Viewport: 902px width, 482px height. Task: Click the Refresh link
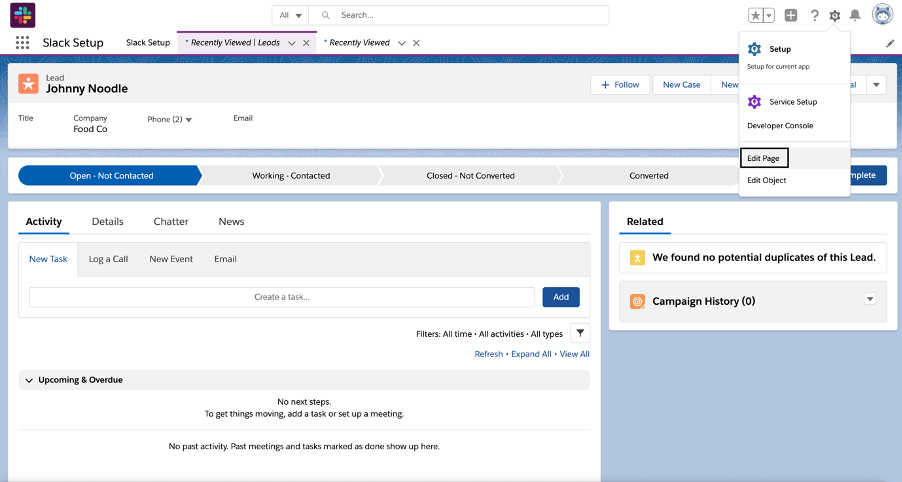488,354
